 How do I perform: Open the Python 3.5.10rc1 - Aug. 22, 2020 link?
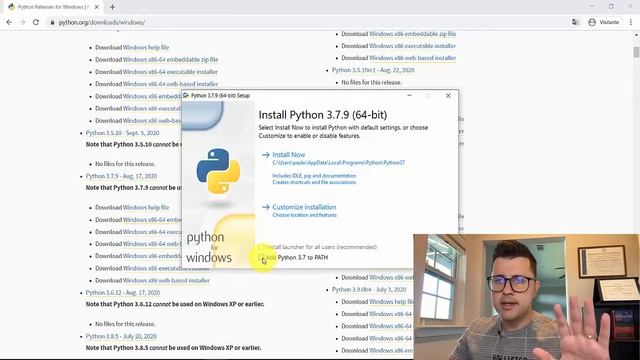[x=373, y=70]
